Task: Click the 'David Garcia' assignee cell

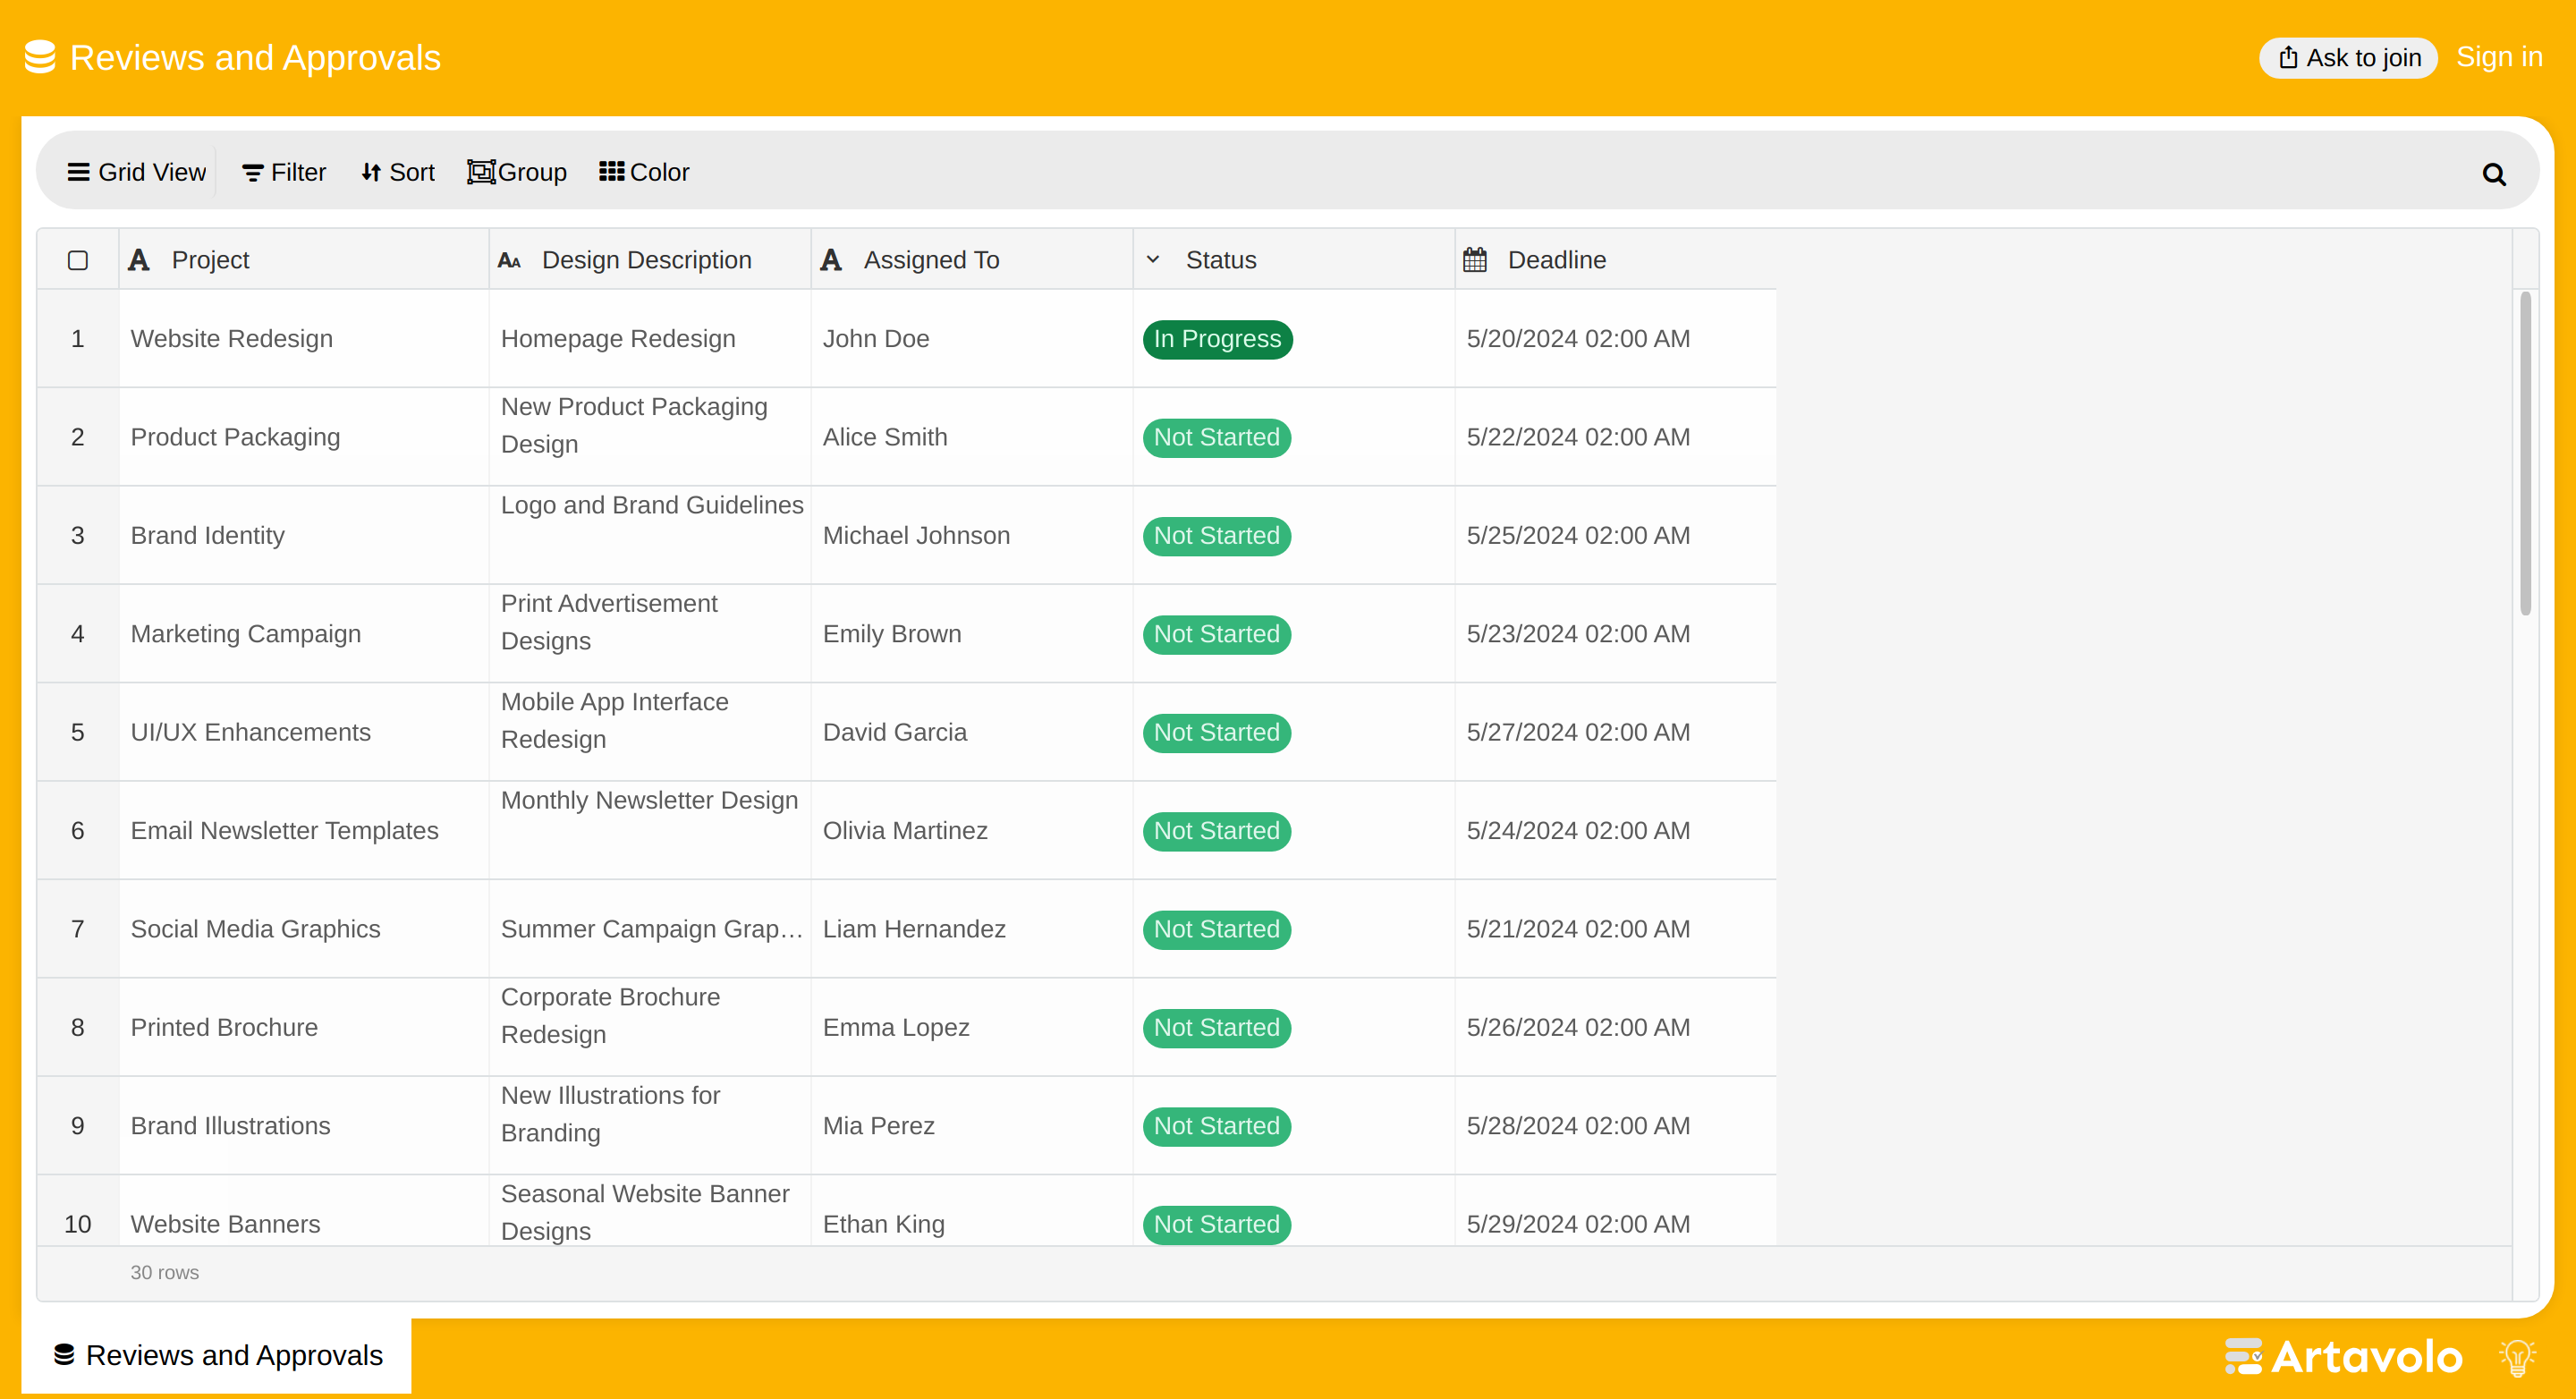Action: (x=972, y=732)
